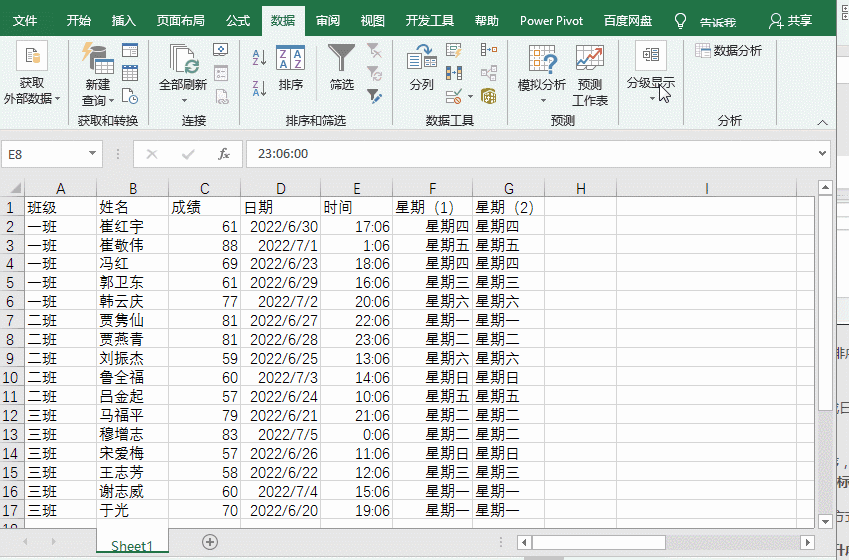Open Data Validation dropdown arrow
Image resolution: width=849 pixels, height=560 pixels.
[x=470, y=97]
